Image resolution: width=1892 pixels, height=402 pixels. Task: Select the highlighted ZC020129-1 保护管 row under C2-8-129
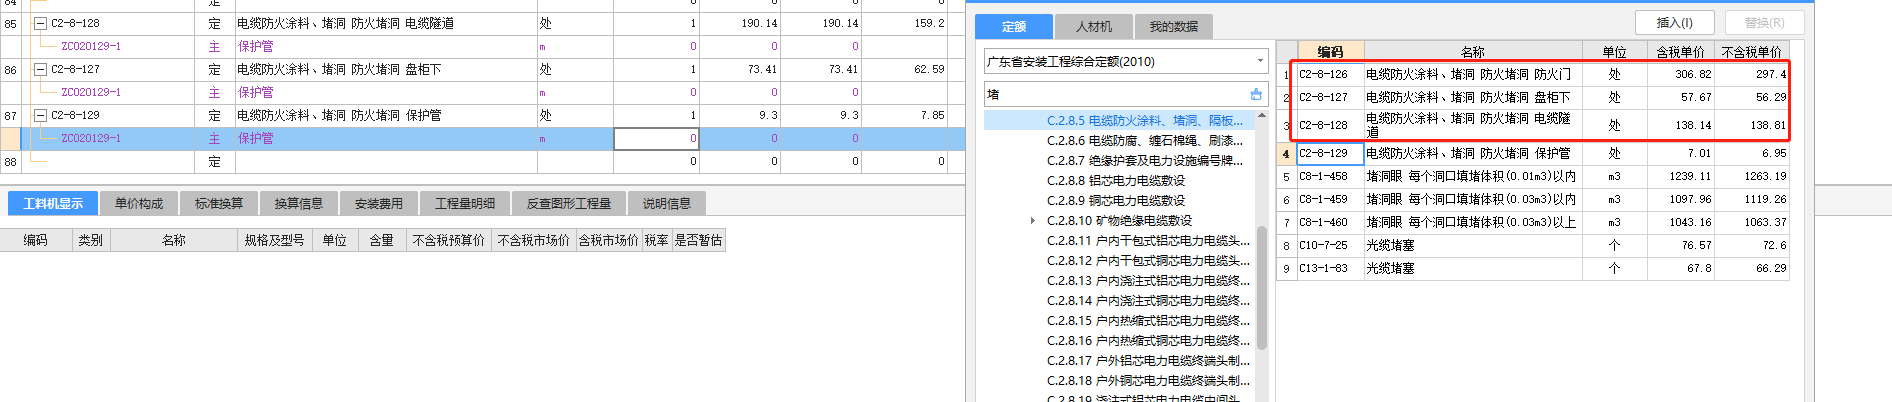coord(483,138)
